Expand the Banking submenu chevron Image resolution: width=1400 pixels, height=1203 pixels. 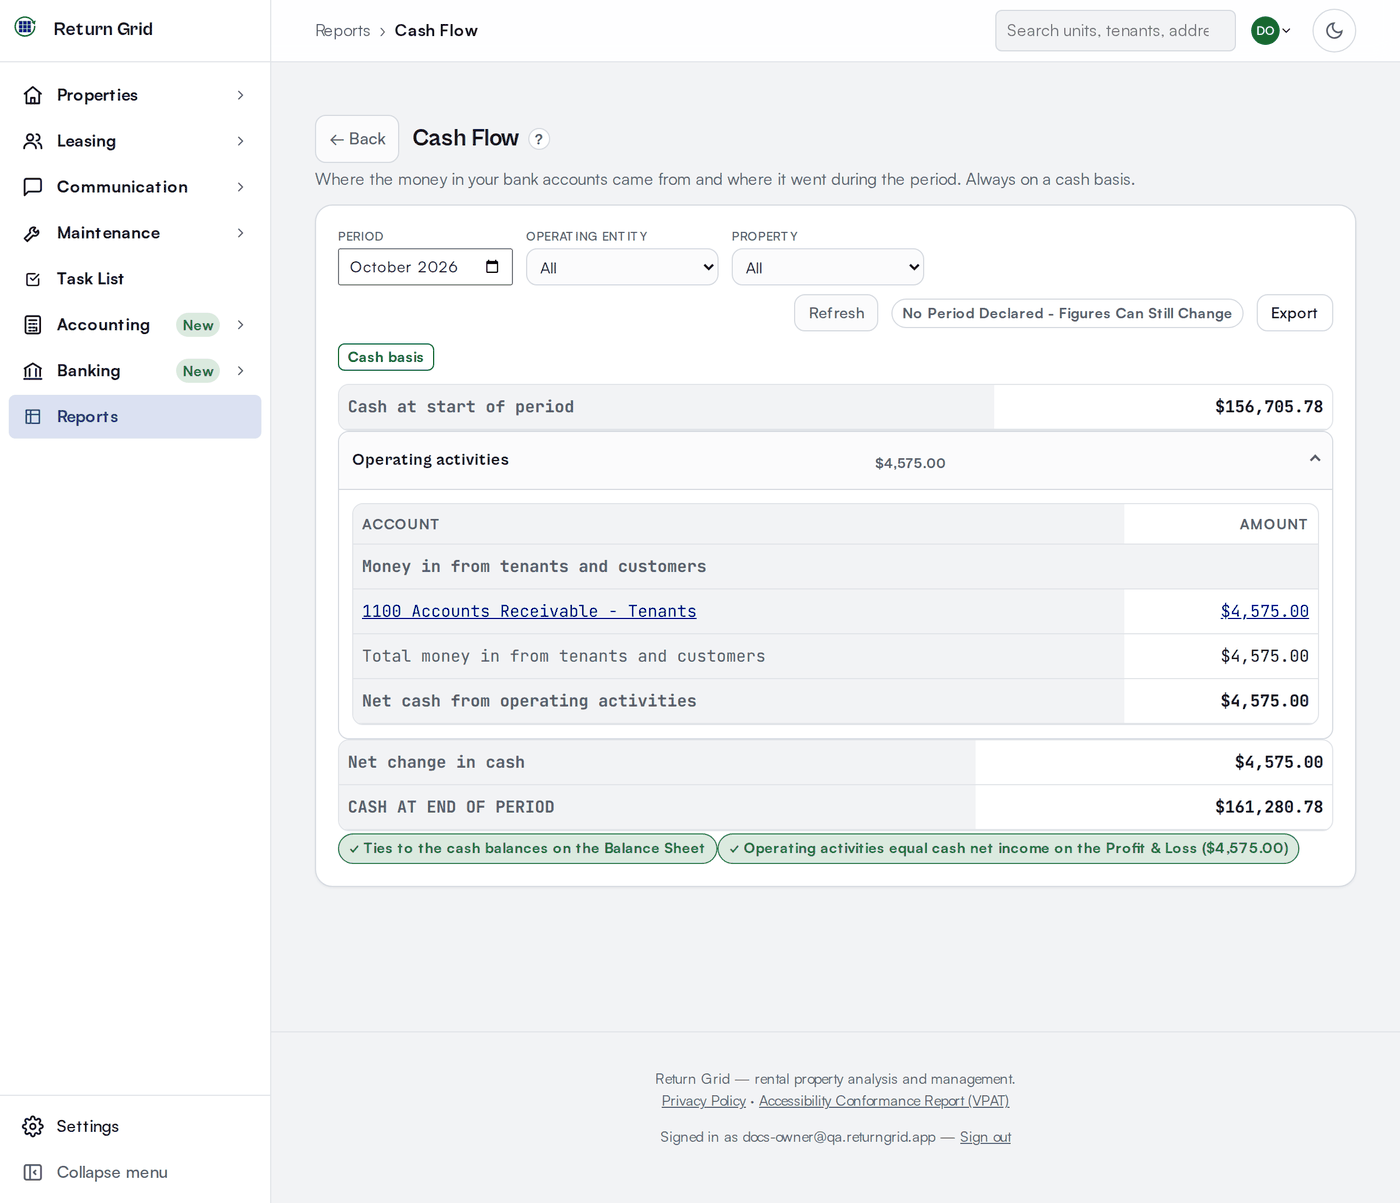coord(241,371)
